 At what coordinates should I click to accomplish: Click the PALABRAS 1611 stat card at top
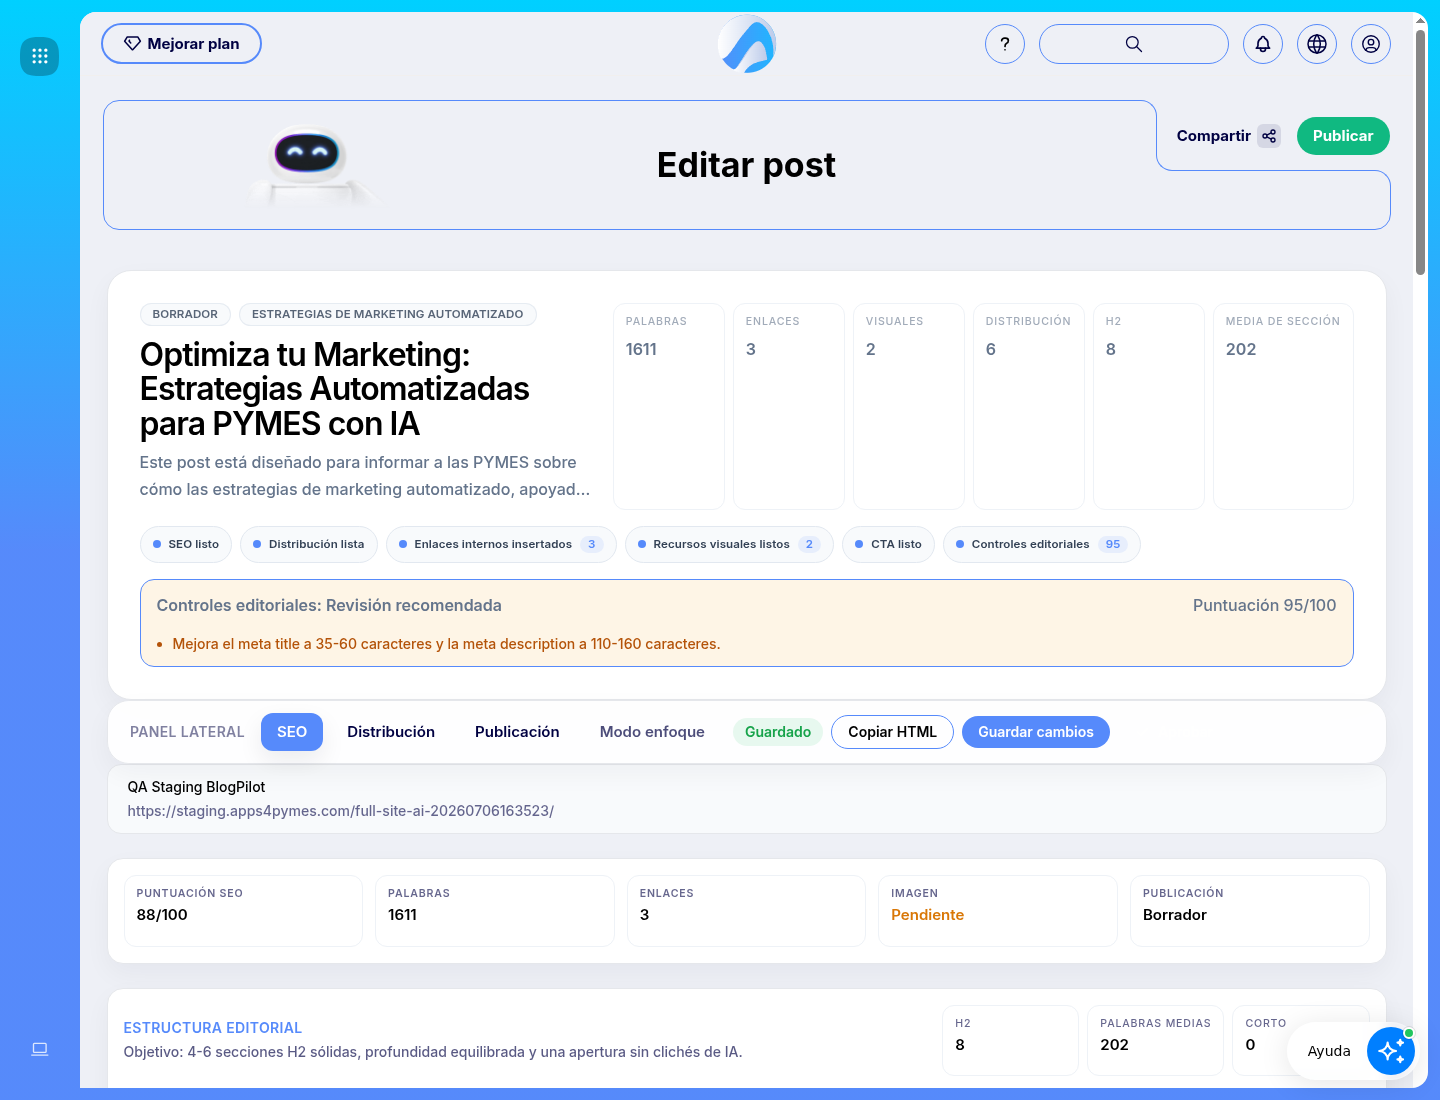coord(669,406)
